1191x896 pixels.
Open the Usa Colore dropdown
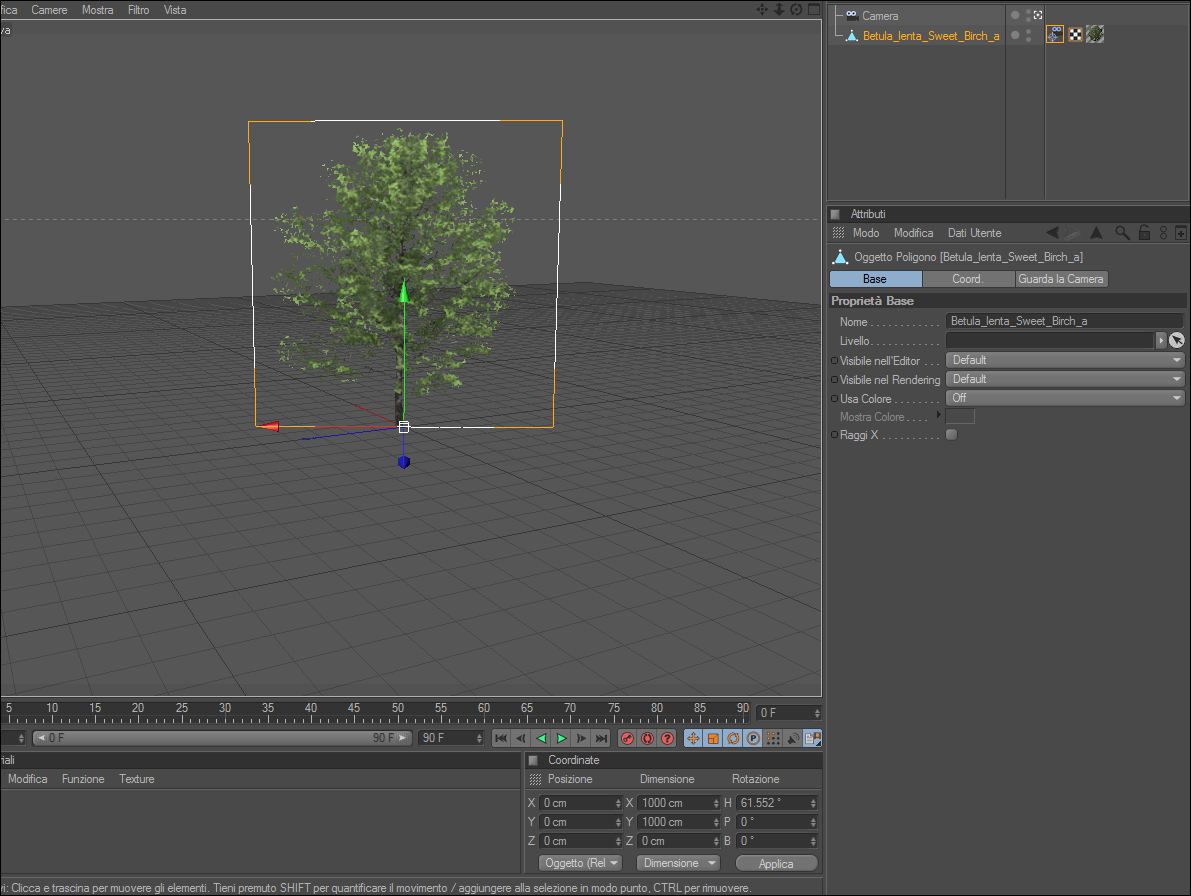(x=1065, y=398)
